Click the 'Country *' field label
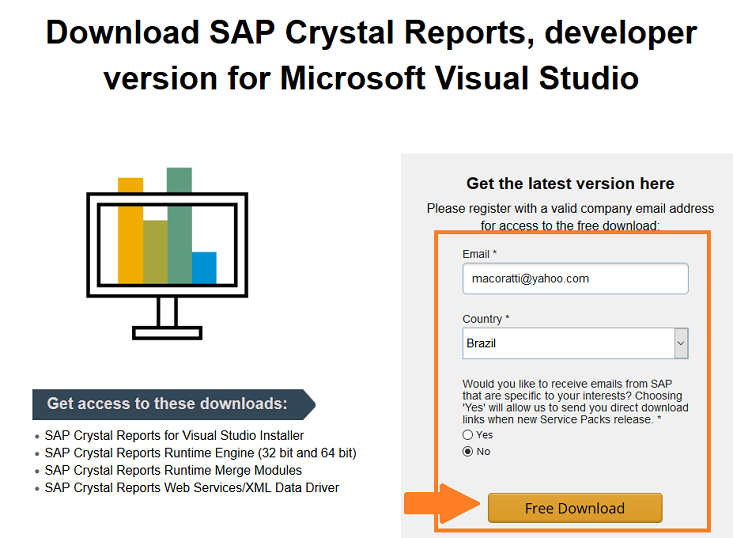This screenshot has width=733, height=538. tap(486, 319)
